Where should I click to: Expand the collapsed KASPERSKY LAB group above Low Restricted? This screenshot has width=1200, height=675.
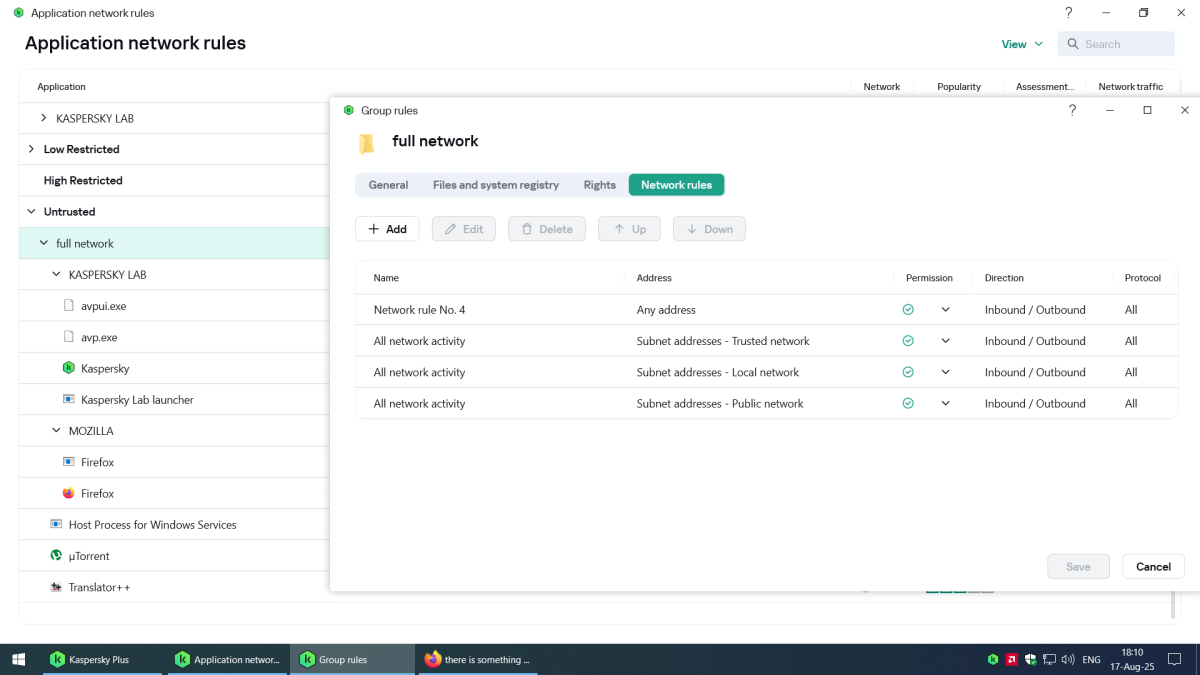click(44, 118)
